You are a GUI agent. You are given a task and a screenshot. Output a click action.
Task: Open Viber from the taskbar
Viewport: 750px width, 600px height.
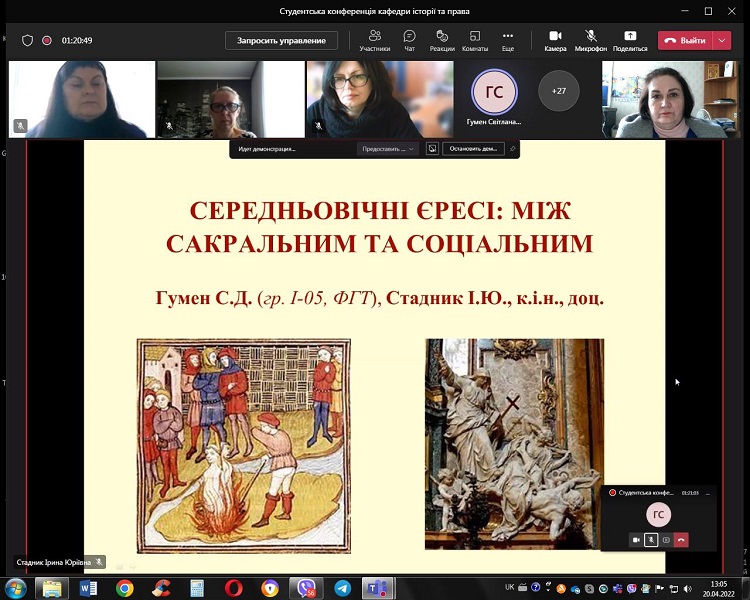coord(306,588)
